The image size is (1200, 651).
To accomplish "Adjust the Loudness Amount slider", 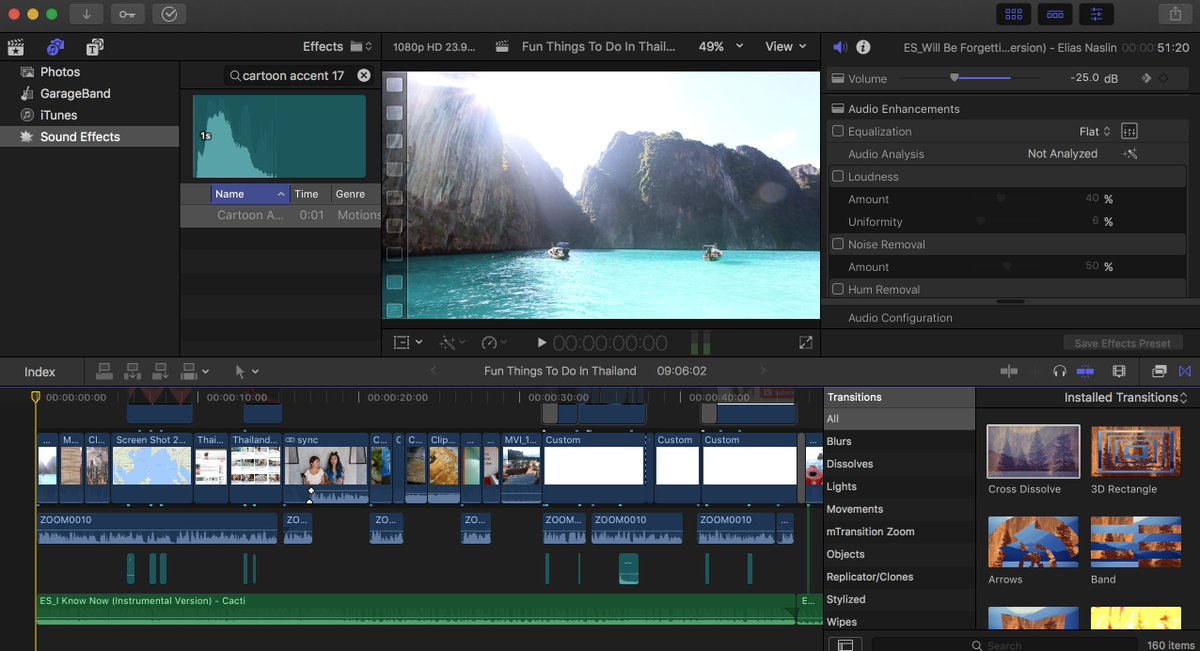I will [1001, 199].
